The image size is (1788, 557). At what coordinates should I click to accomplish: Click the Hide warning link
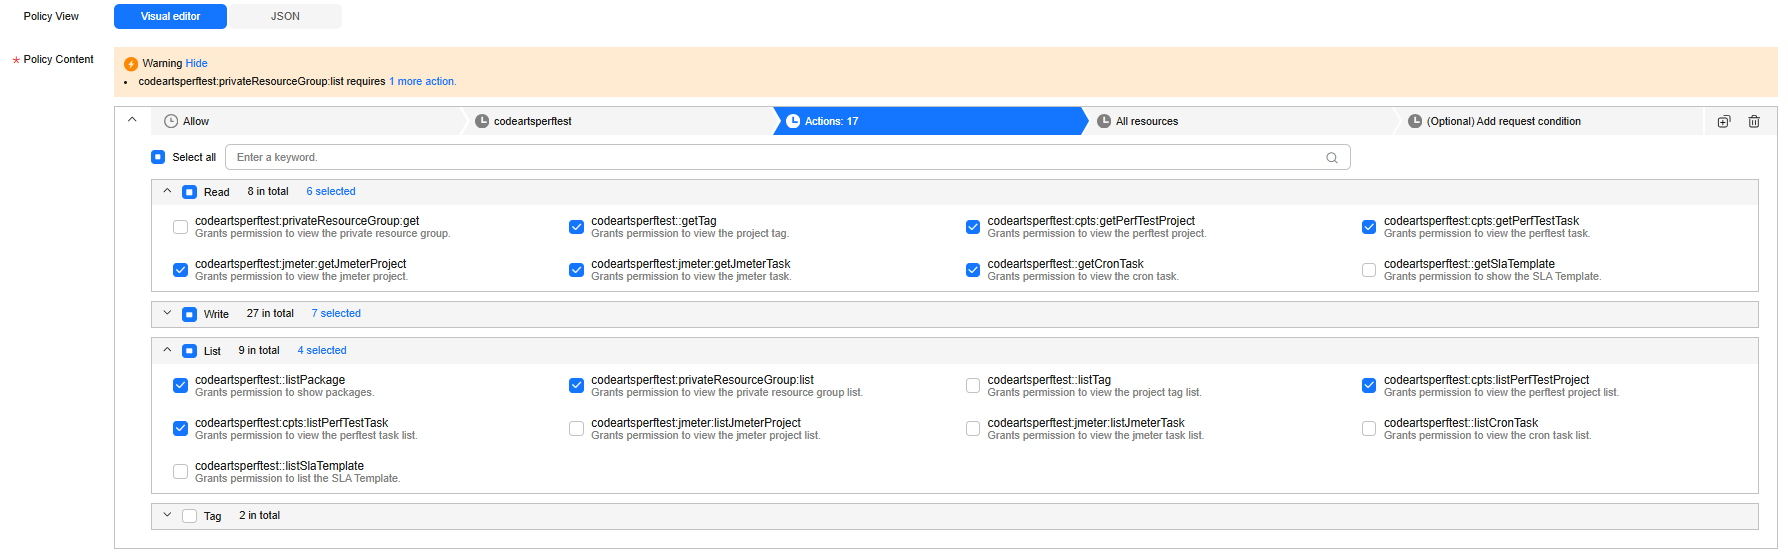pyautogui.click(x=197, y=63)
